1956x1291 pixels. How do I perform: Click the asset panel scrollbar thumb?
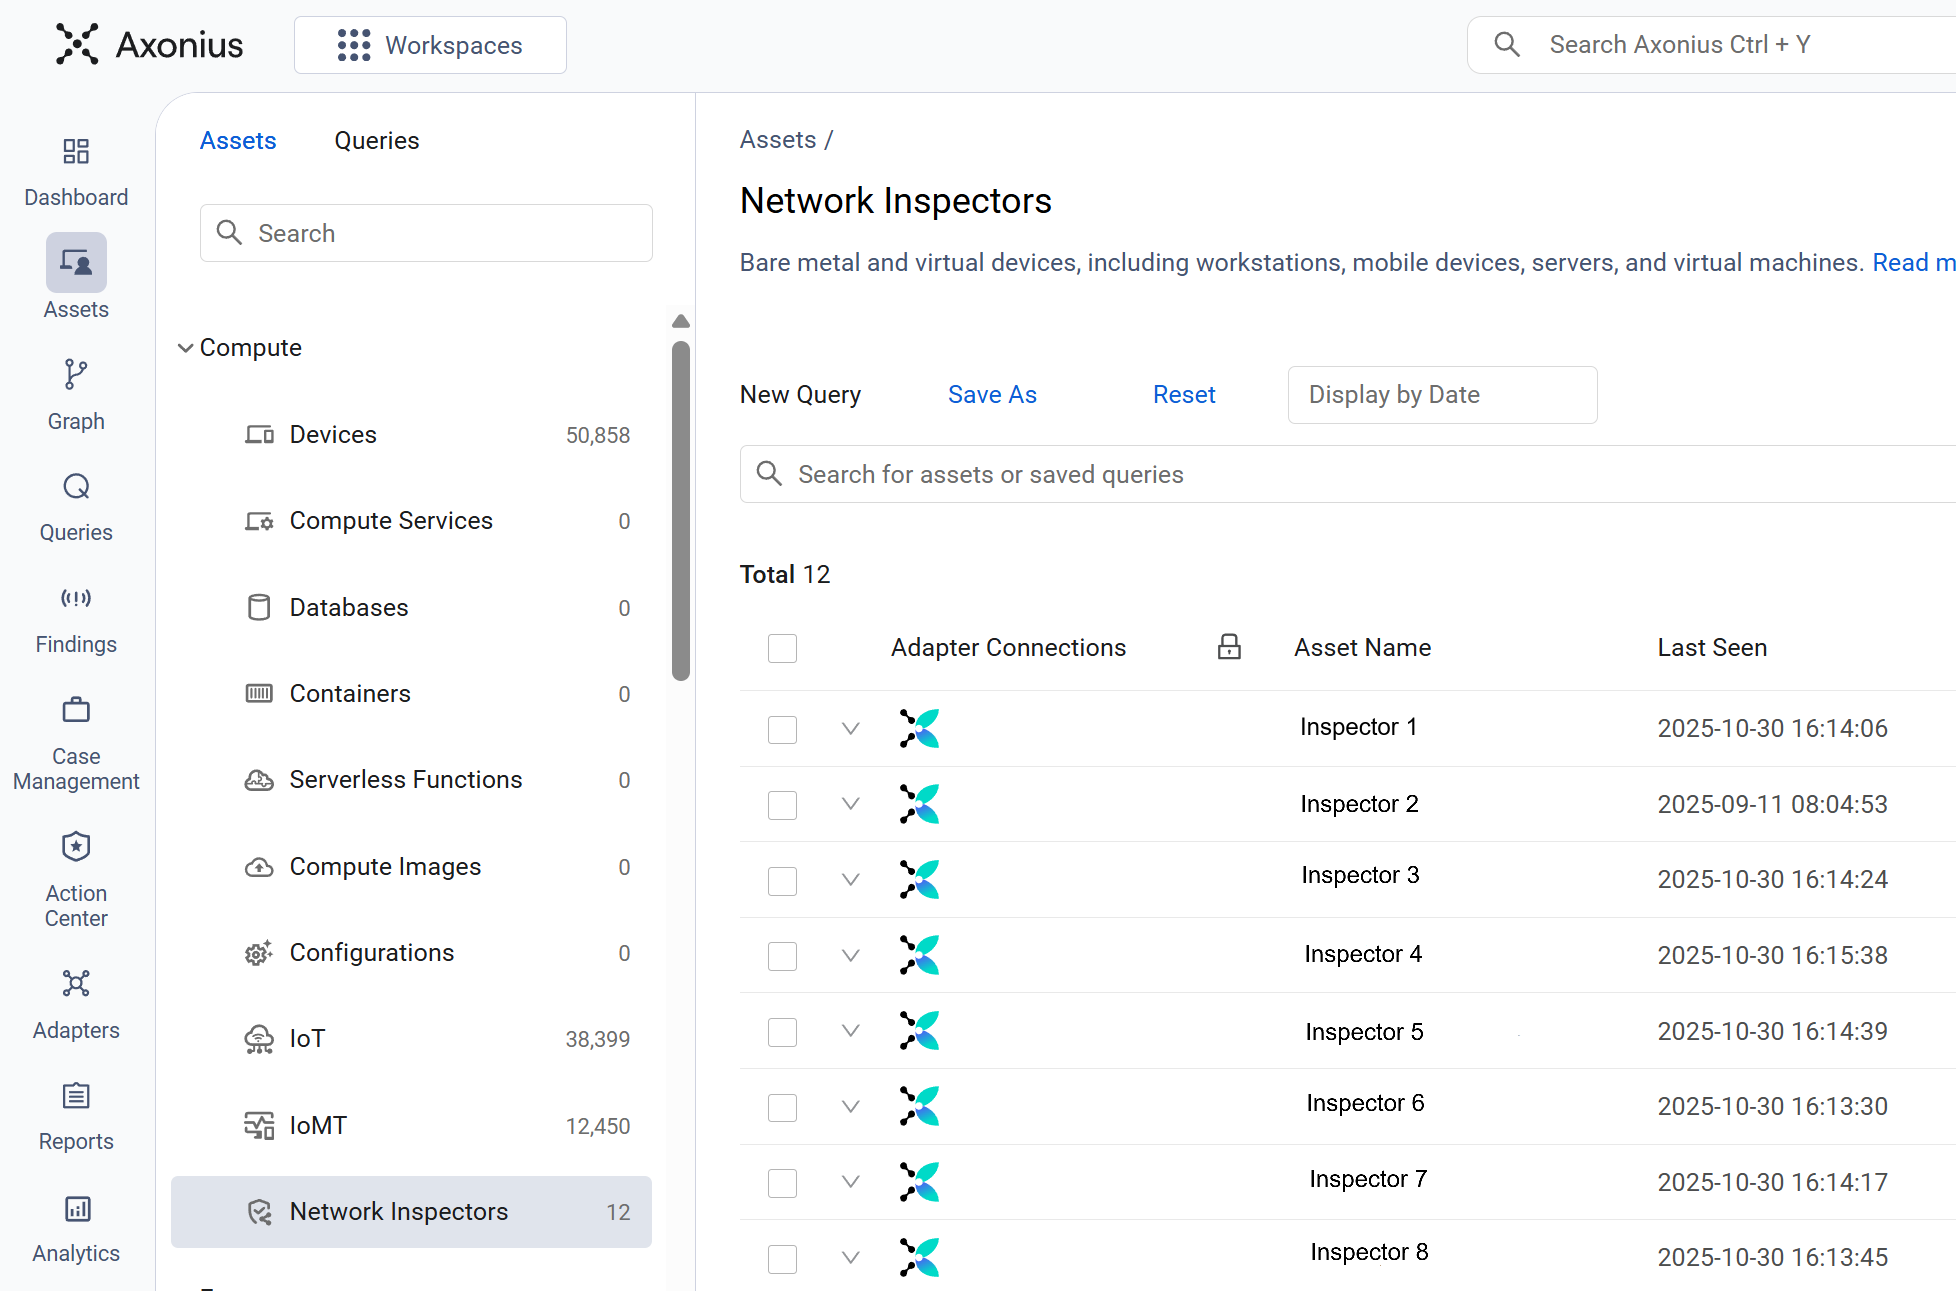[x=681, y=510]
